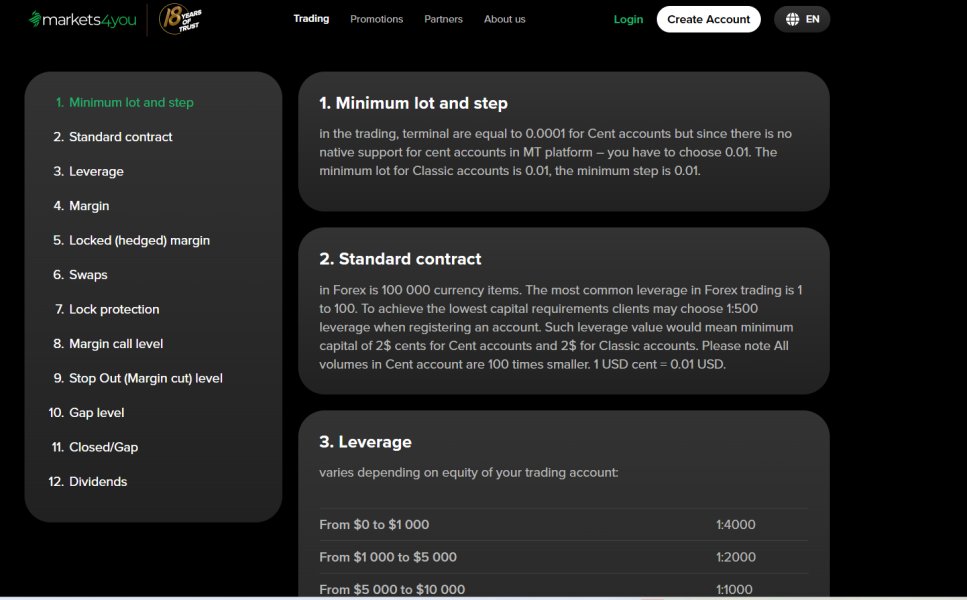967x600 pixels.
Task: Go to Standard contract in sidebar
Action: [x=120, y=137]
